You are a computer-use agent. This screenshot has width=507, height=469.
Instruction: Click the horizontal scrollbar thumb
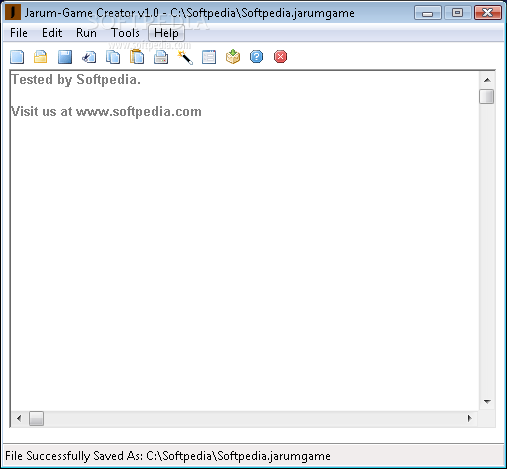click(36, 419)
